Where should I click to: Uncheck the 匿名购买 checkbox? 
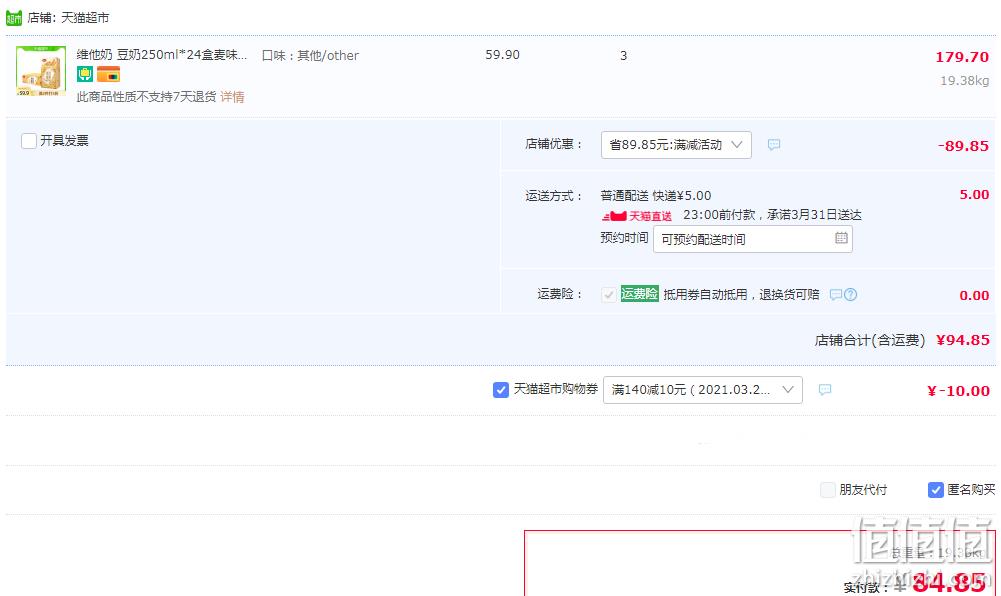[x=936, y=490]
